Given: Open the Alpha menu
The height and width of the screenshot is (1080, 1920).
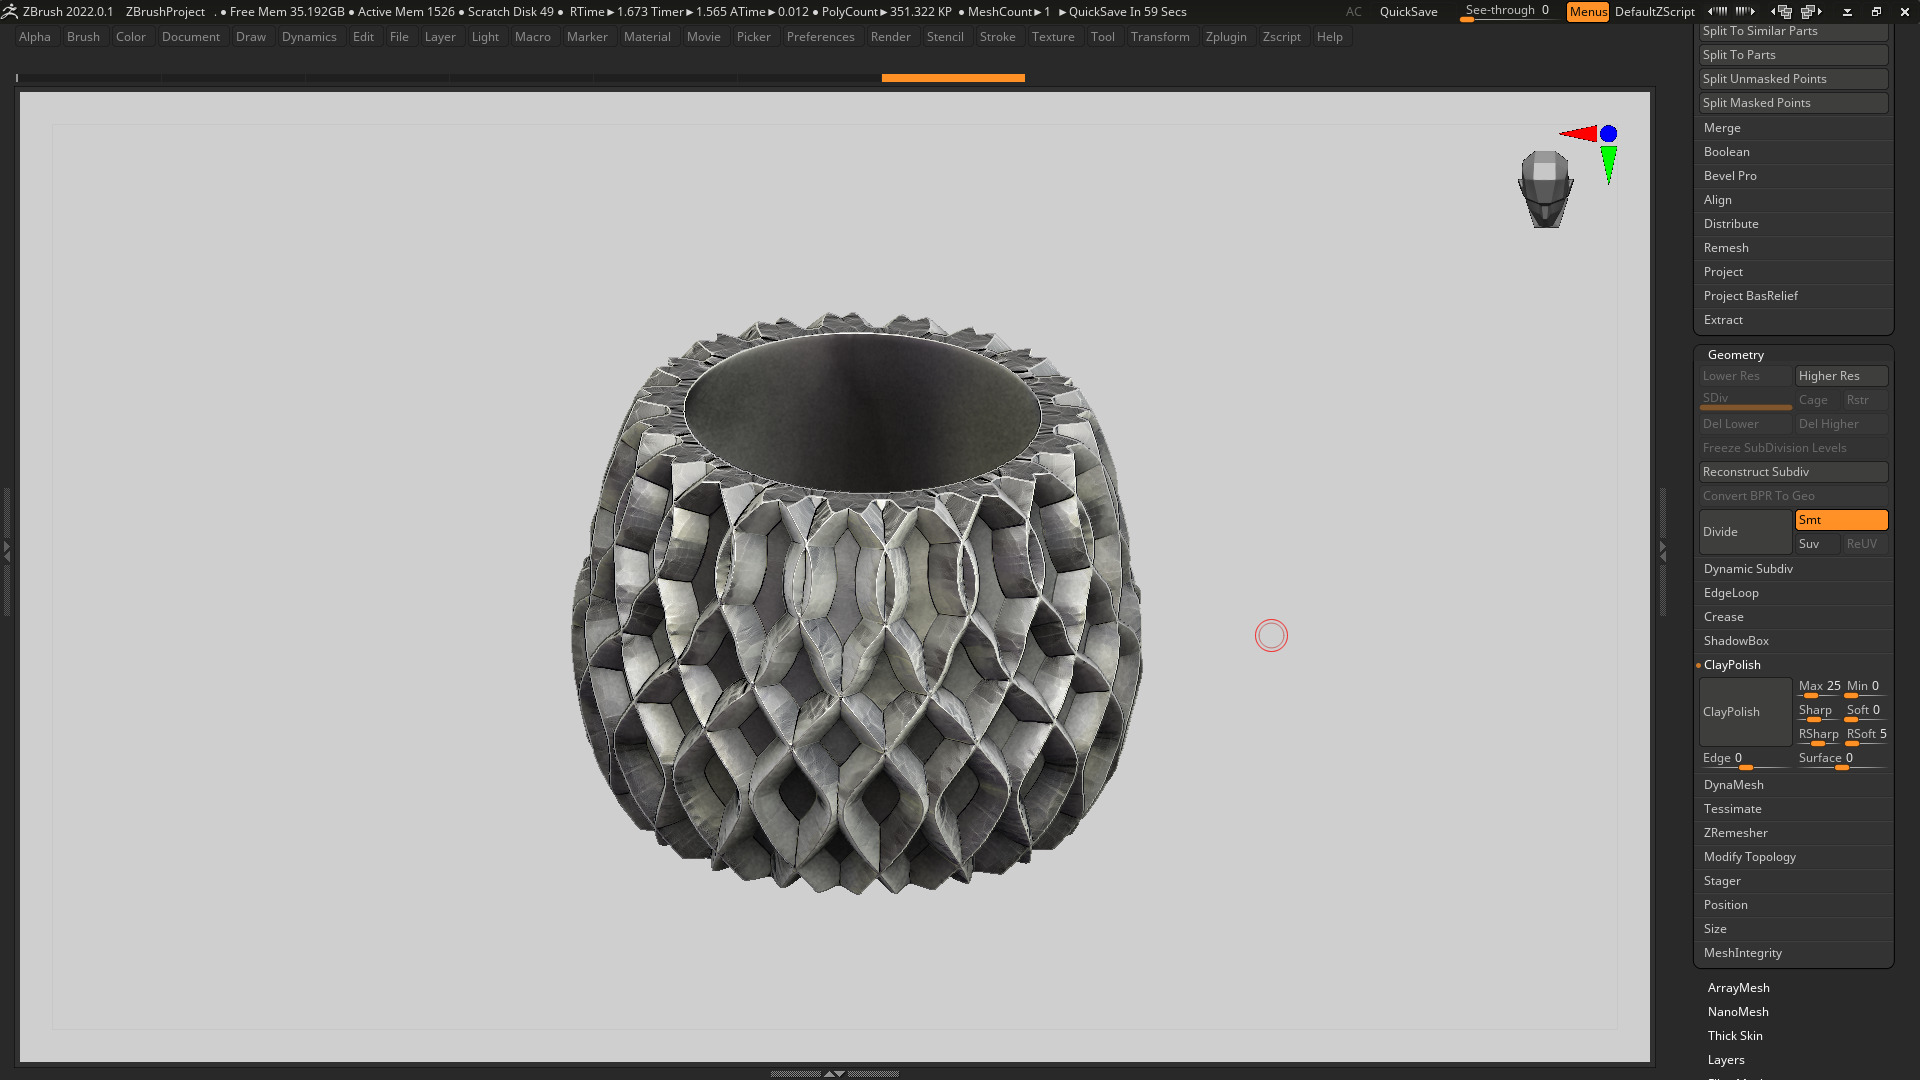Looking at the screenshot, I should point(35,37).
